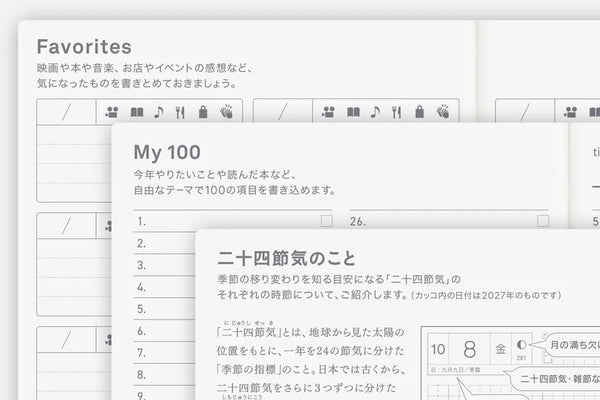
Task: Choose fork and knife icon in middle top Favorites card
Action: tap(396, 112)
